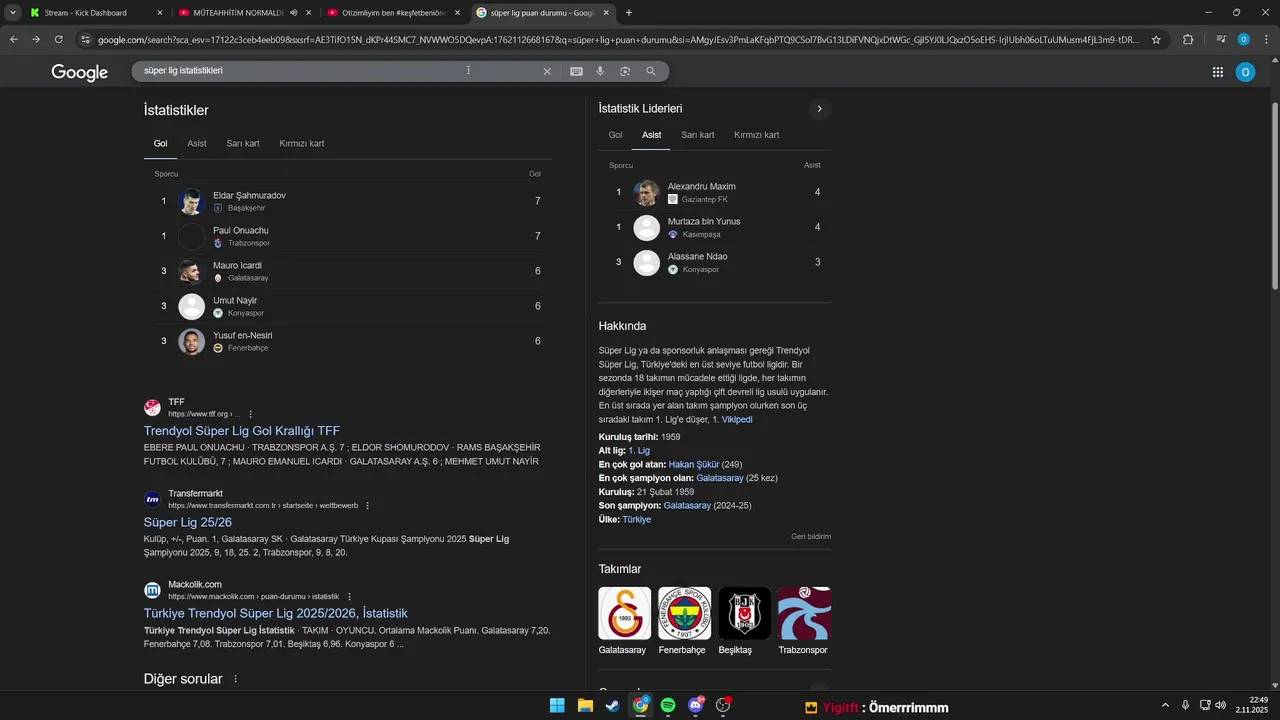Open Trendyol Süper Lig Gol Krallığı TFF
The image size is (1280, 720).
point(242,431)
